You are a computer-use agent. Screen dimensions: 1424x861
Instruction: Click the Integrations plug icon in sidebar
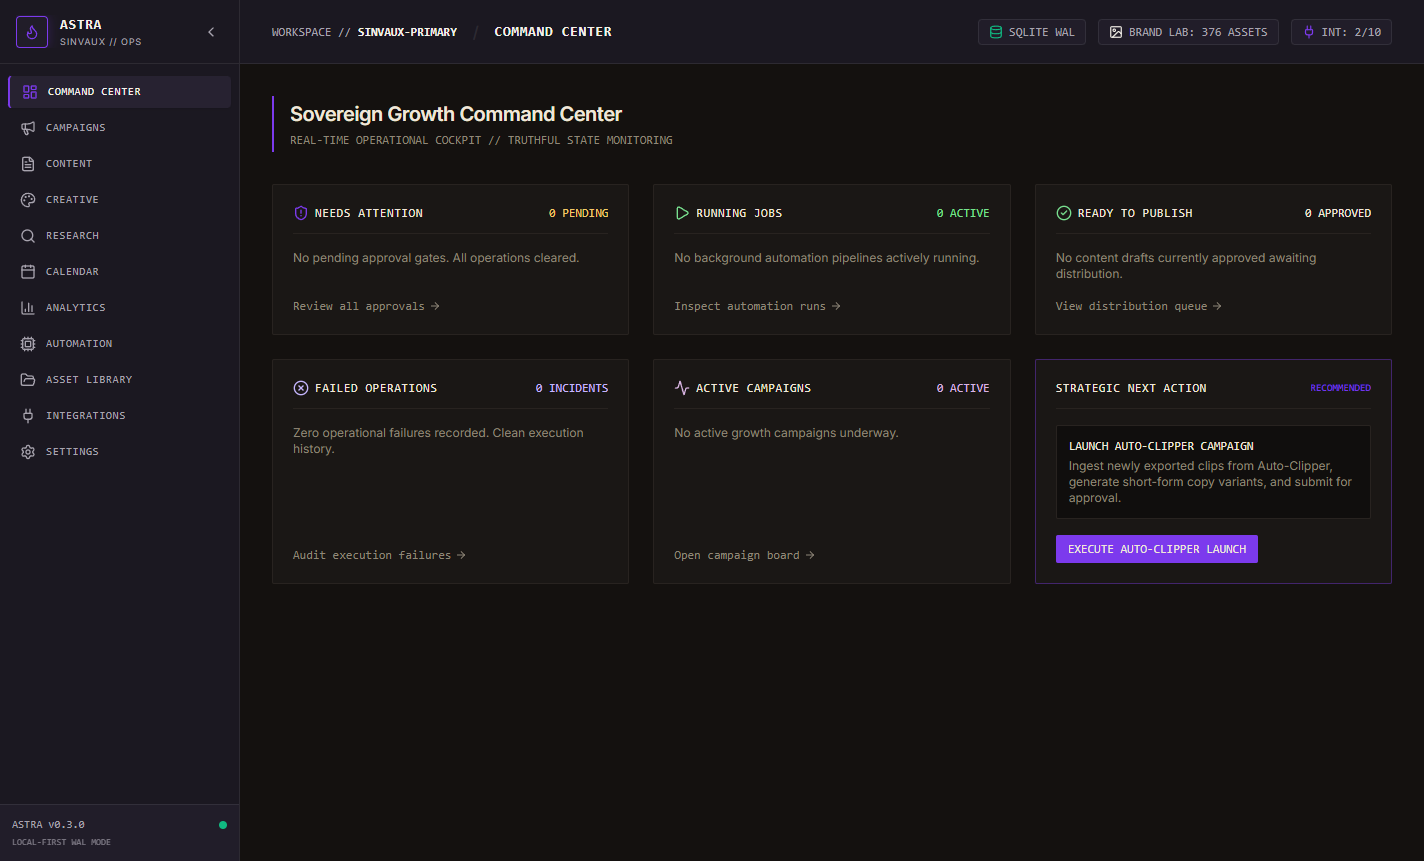tap(28, 416)
